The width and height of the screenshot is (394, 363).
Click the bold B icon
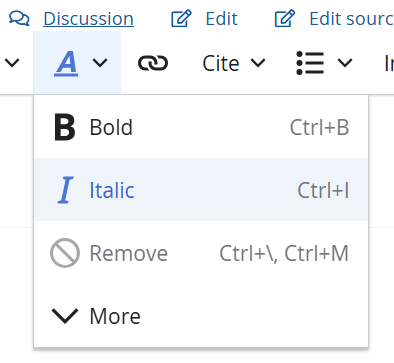click(65, 127)
